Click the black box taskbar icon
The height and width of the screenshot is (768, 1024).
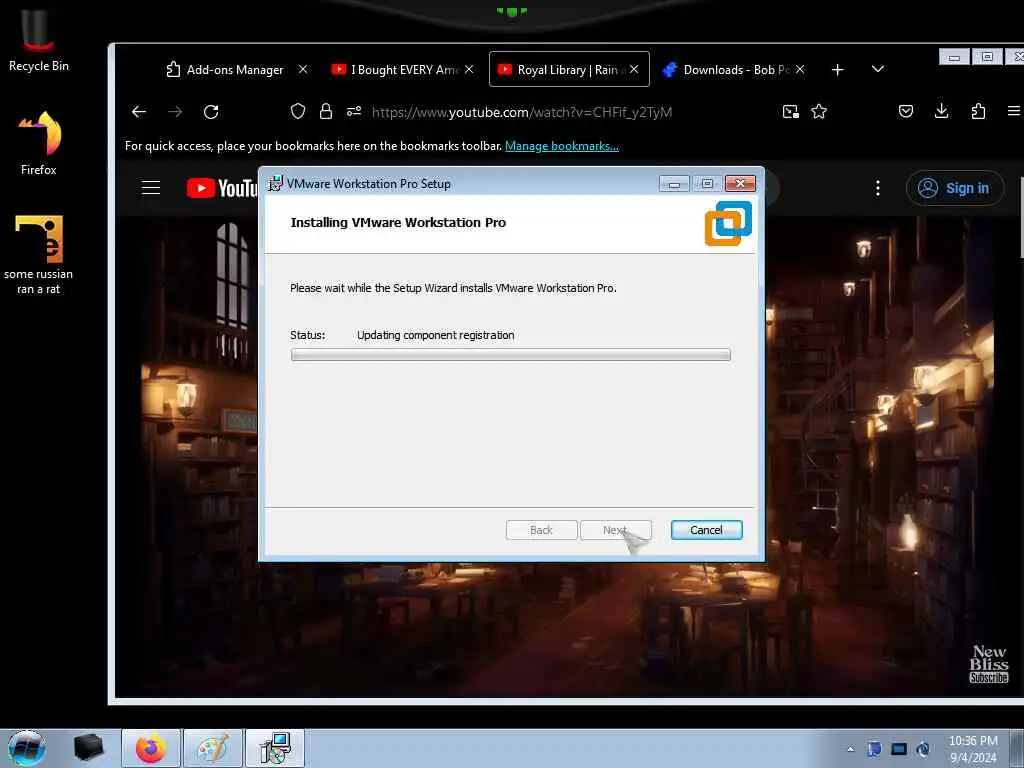[88, 748]
